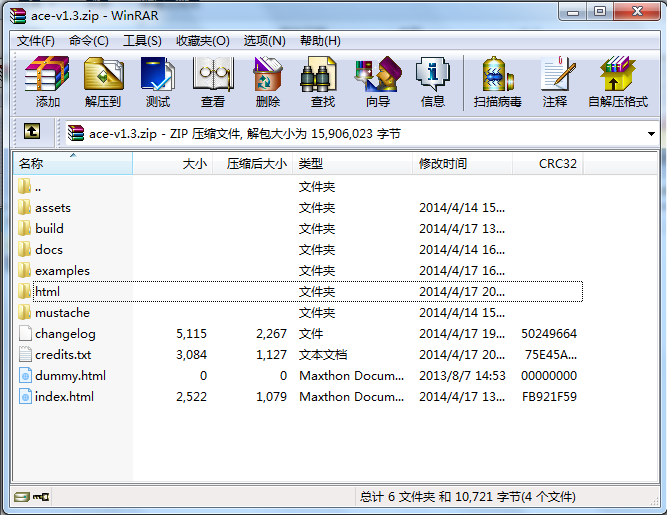This screenshot has height=515, width=667.
Task: Click credits.txt size value 3,084
Action: 191,354
